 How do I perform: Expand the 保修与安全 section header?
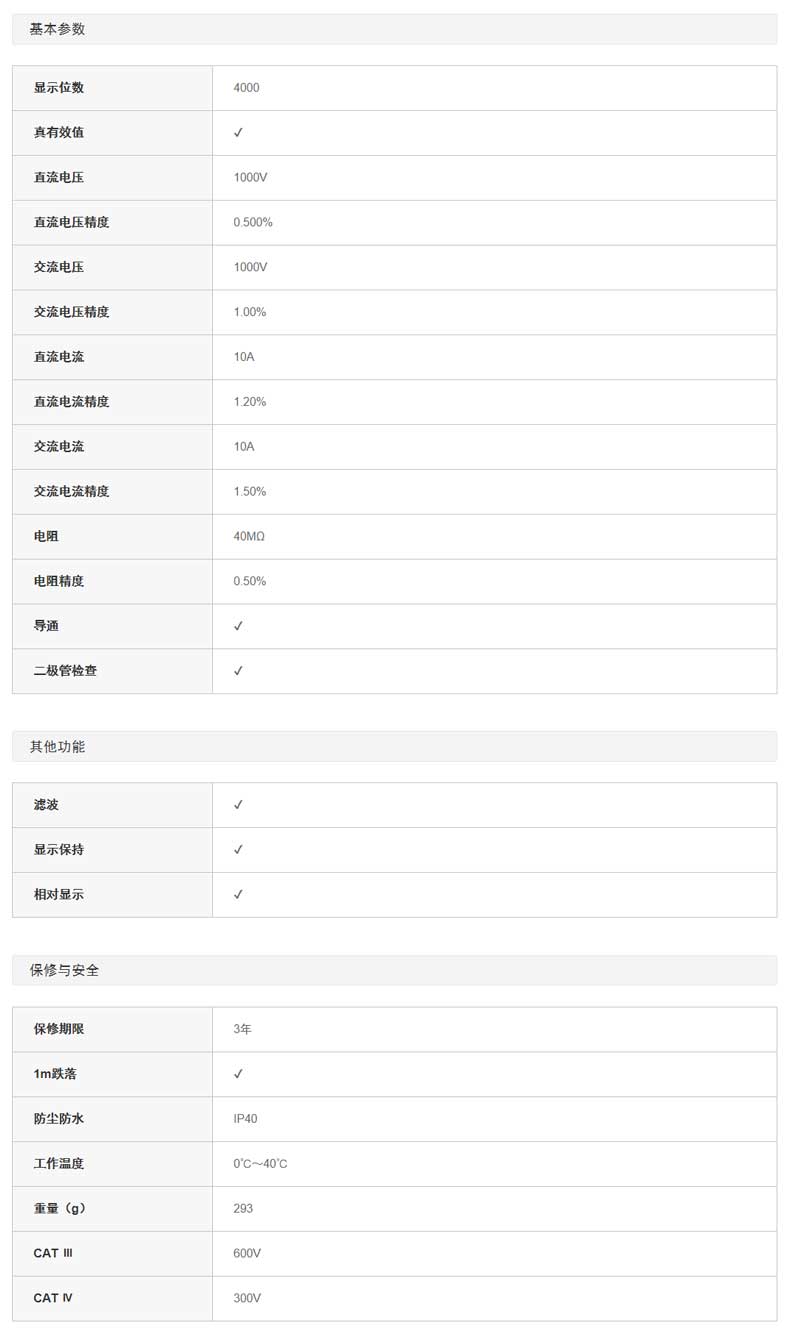(x=64, y=970)
